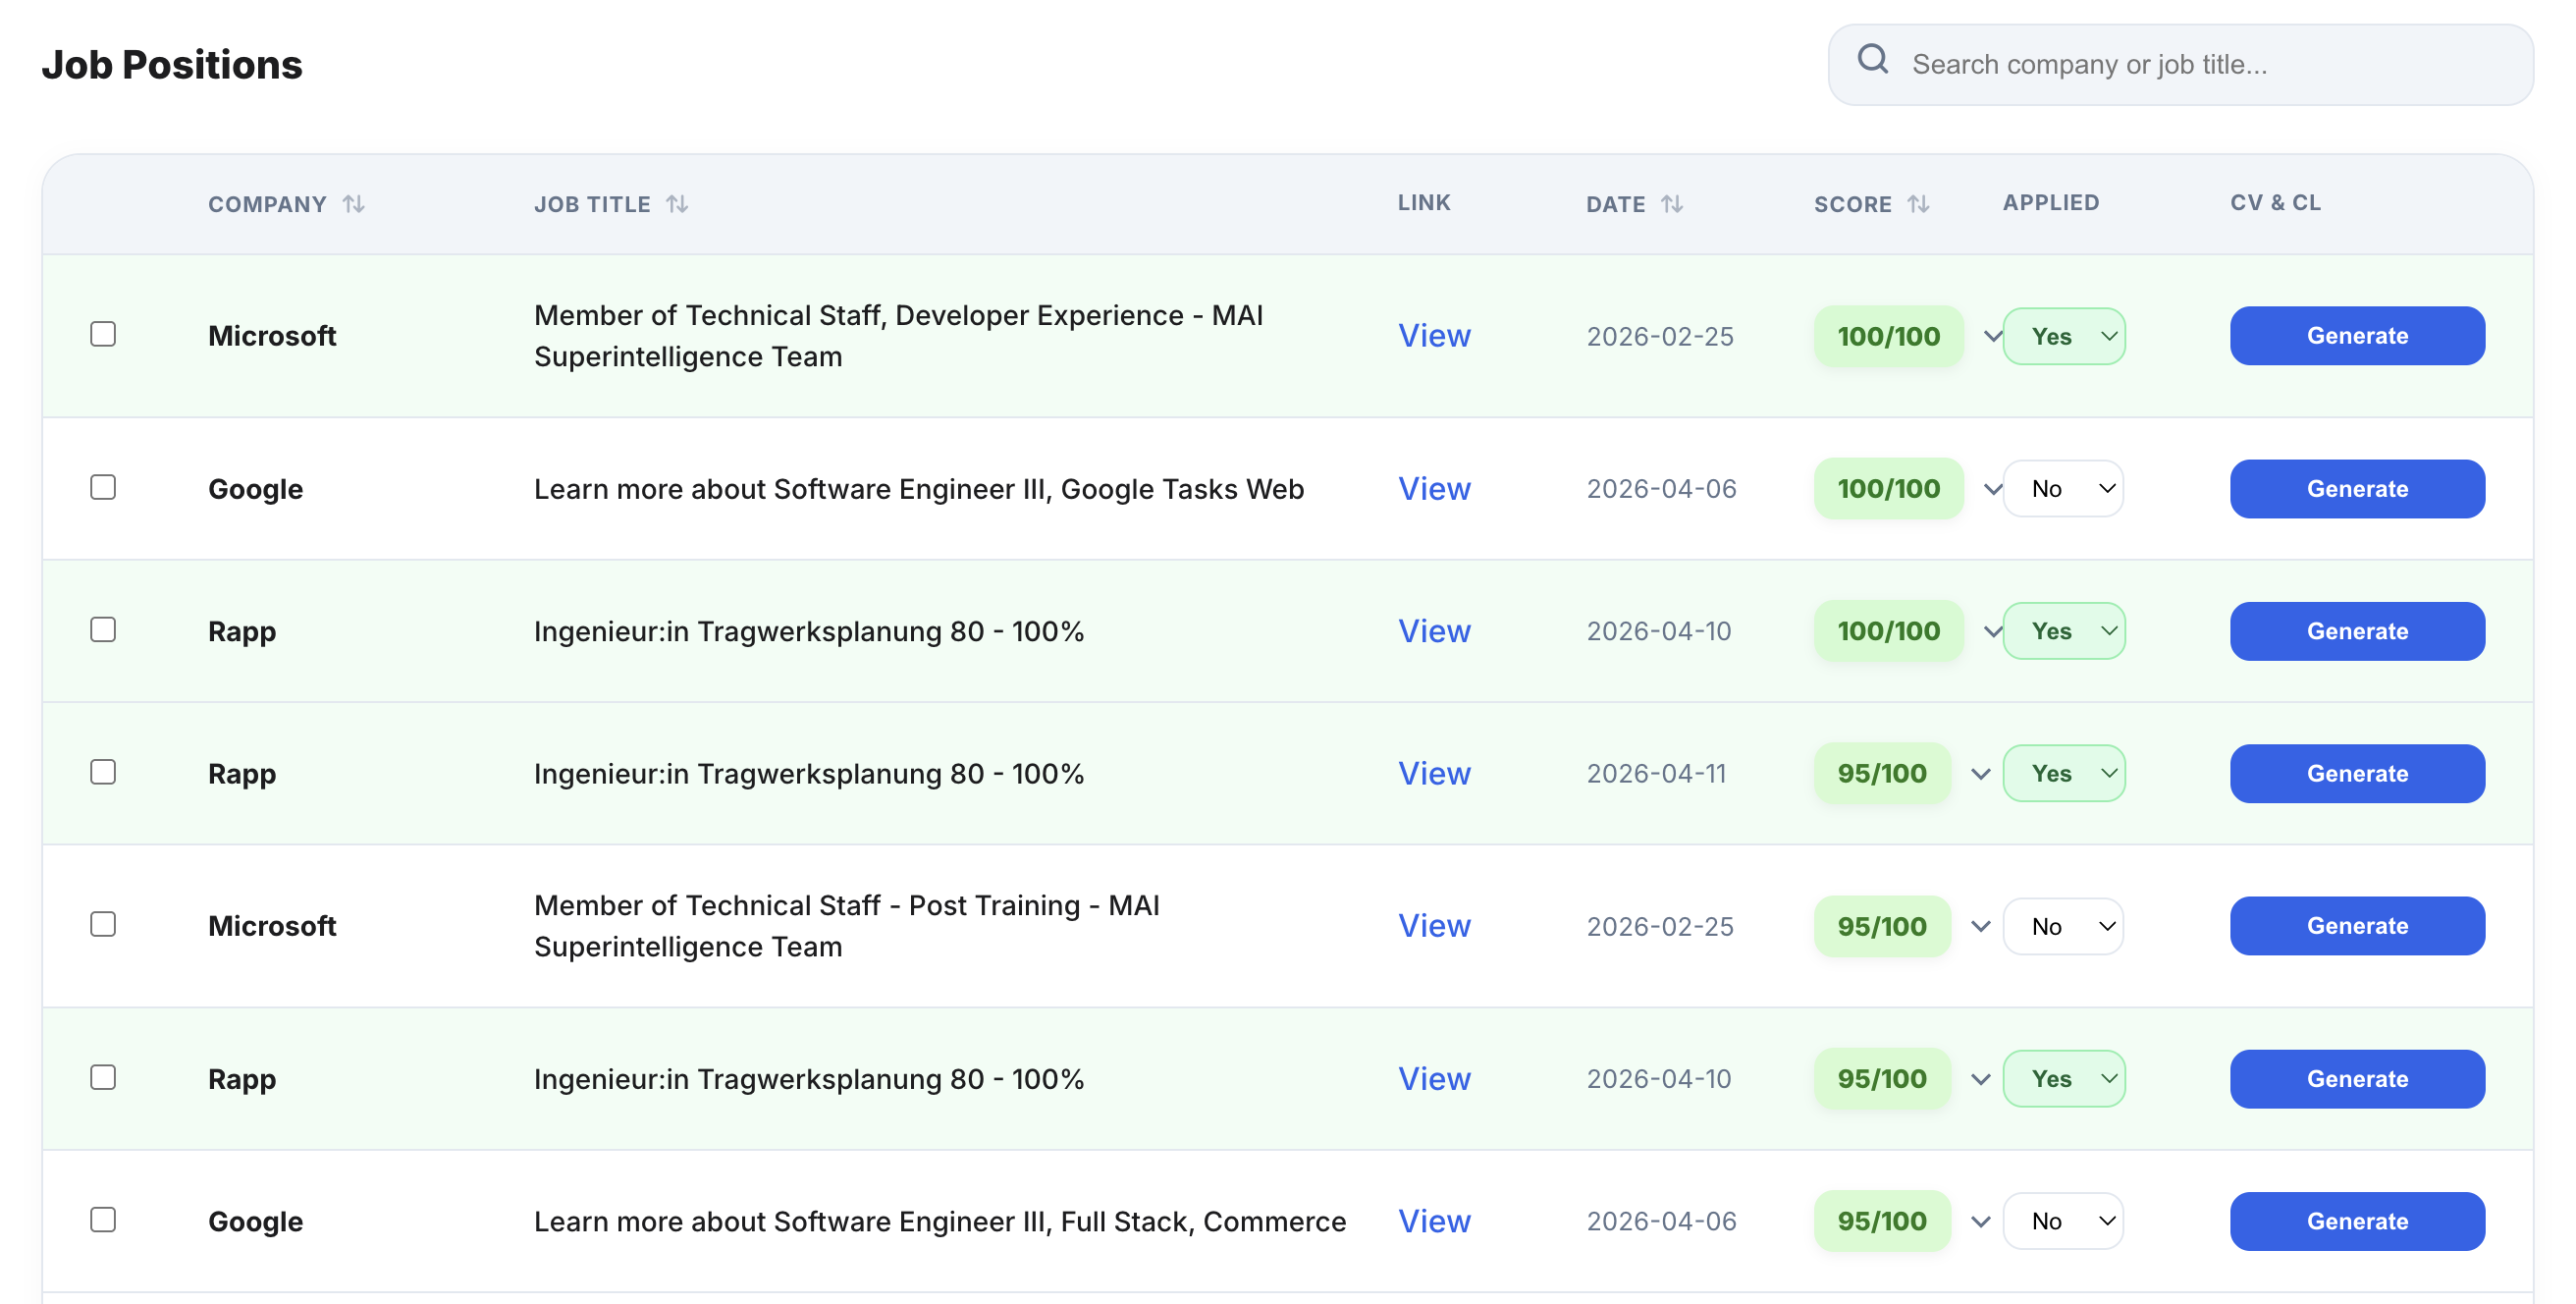2576x1304 pixels.
Task: Open Applied dropdown for Microsoft Post Training
Action: 2064,926
